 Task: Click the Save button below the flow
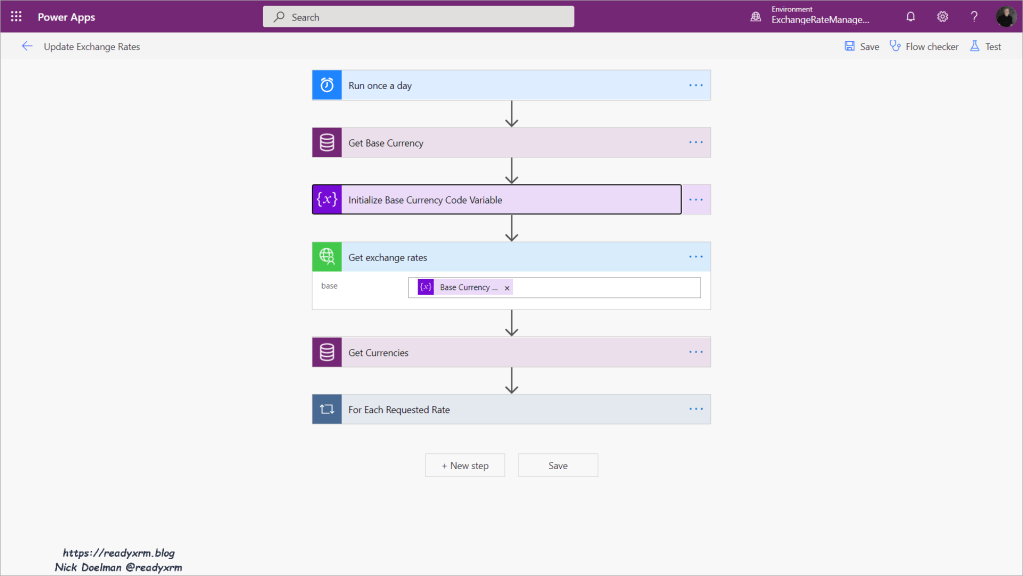point(557,465)
